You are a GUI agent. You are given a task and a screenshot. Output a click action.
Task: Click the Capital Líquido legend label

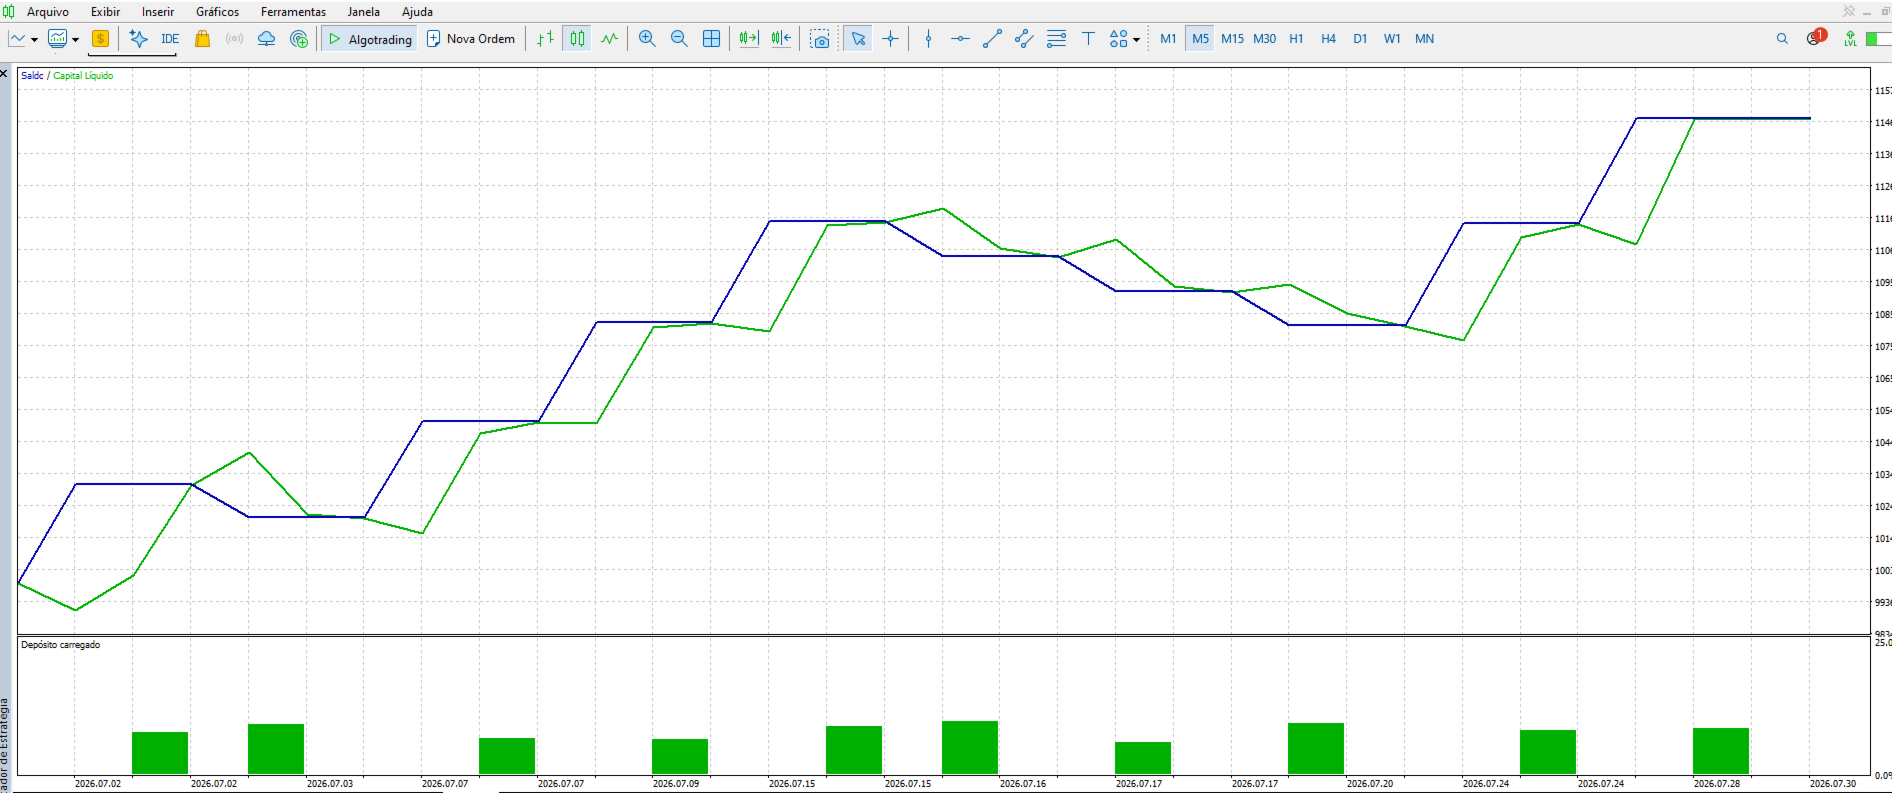point(83,76)
